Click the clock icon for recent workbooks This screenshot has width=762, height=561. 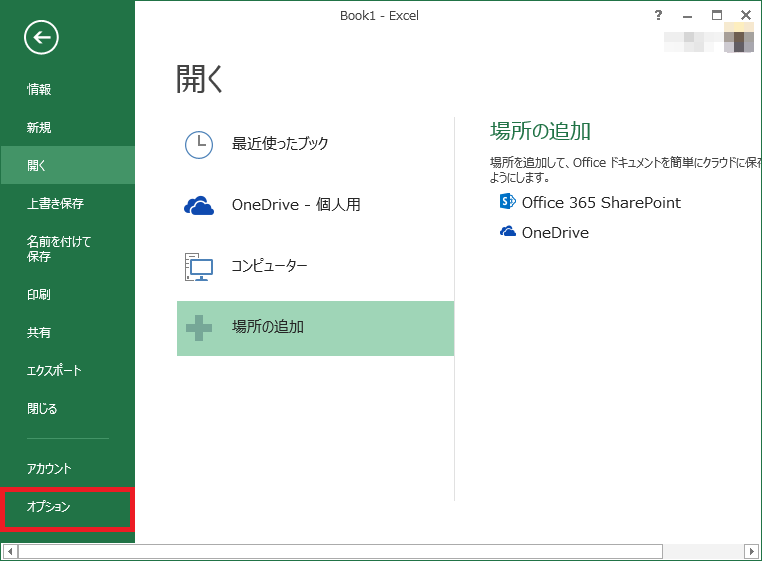pos(199,144)
